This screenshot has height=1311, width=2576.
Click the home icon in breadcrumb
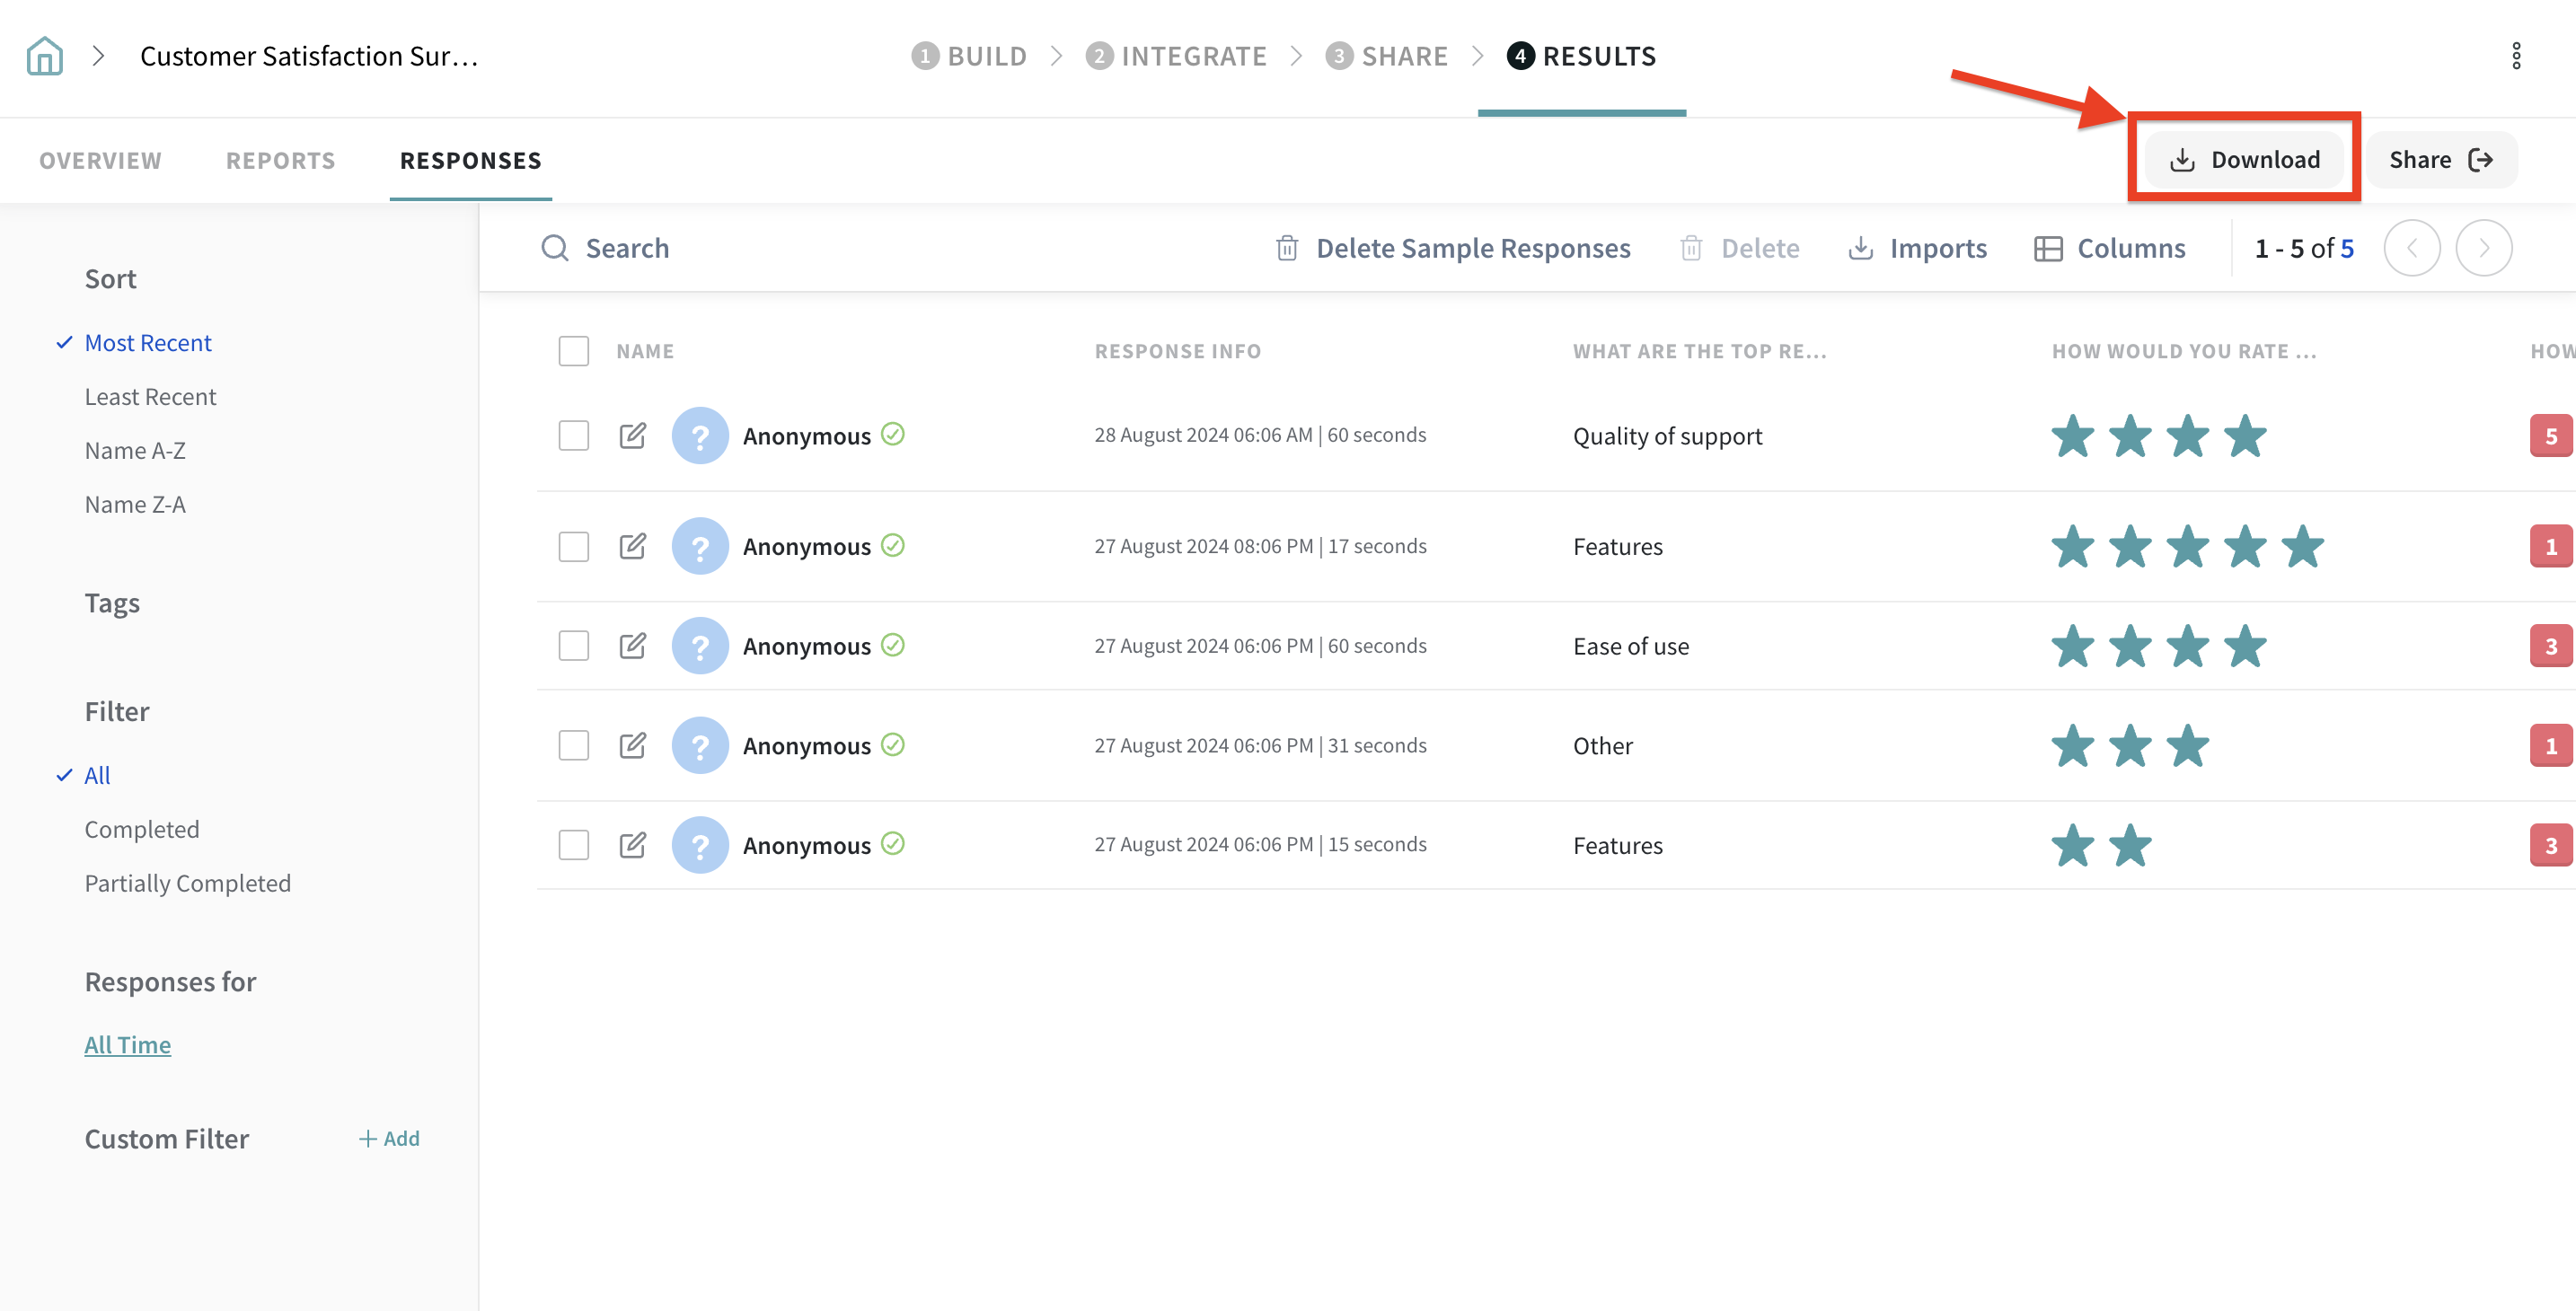[44, 56]
